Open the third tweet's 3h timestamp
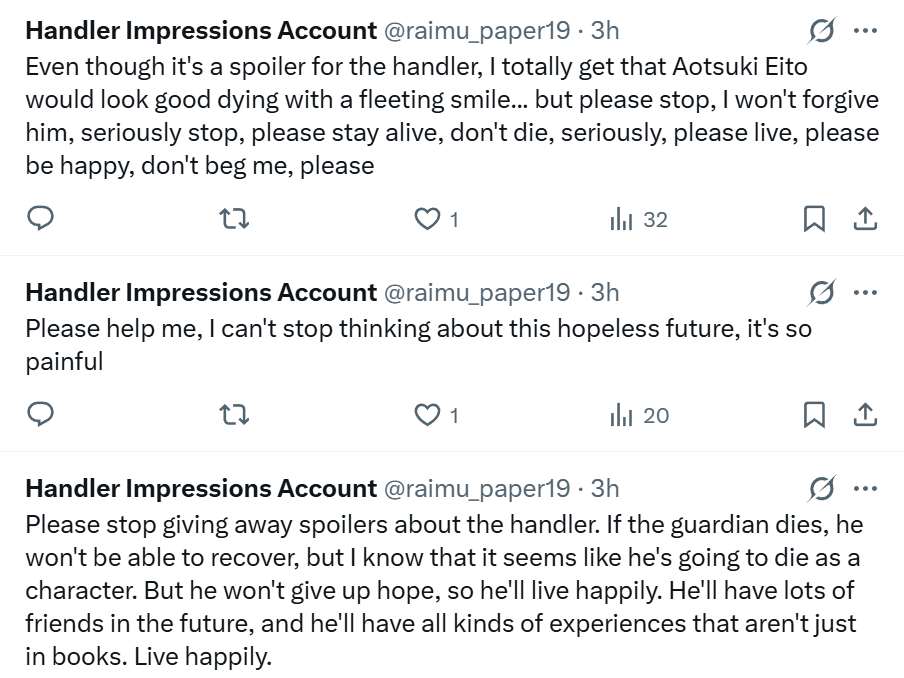Screen dimensions: 904x678 (x=605, y=488)
